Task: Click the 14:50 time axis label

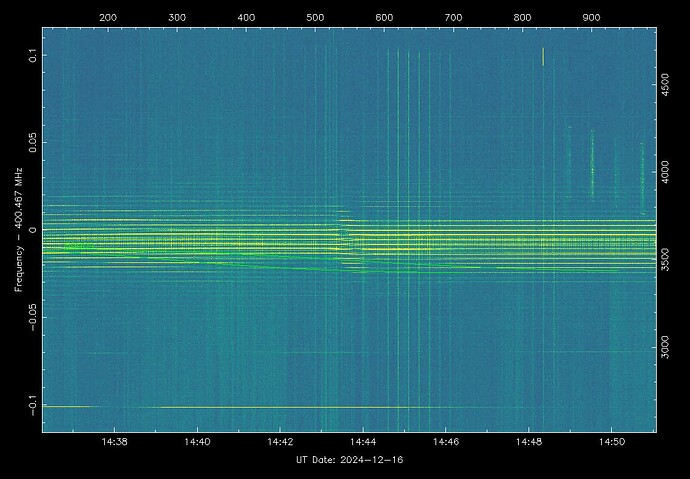Action: pos(612,442)
